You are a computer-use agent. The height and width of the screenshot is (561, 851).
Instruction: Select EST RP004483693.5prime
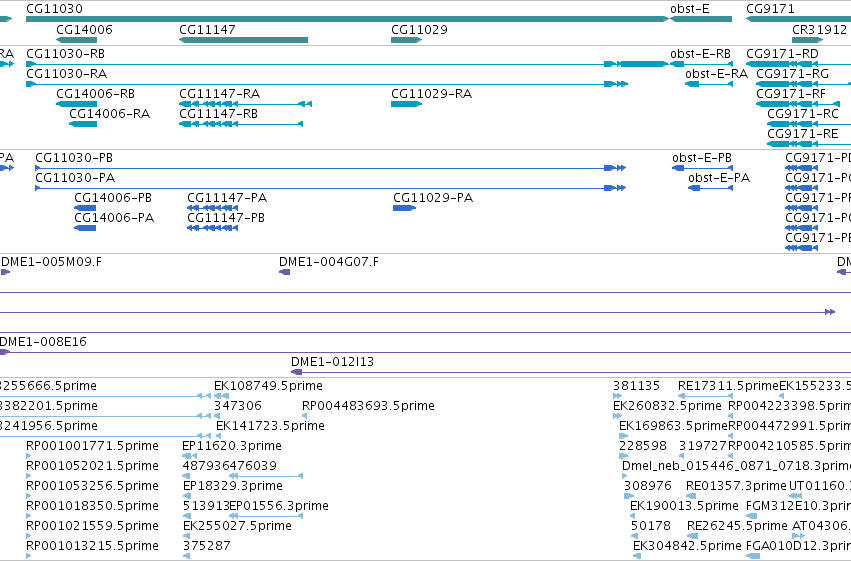coord(304,416)
